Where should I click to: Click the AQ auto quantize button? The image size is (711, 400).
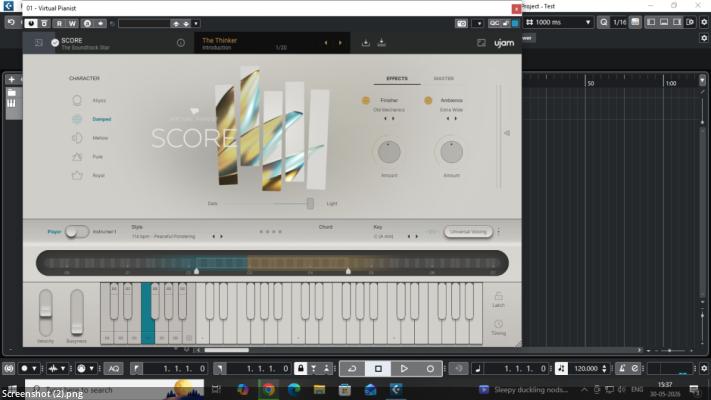tap(114, 369)
